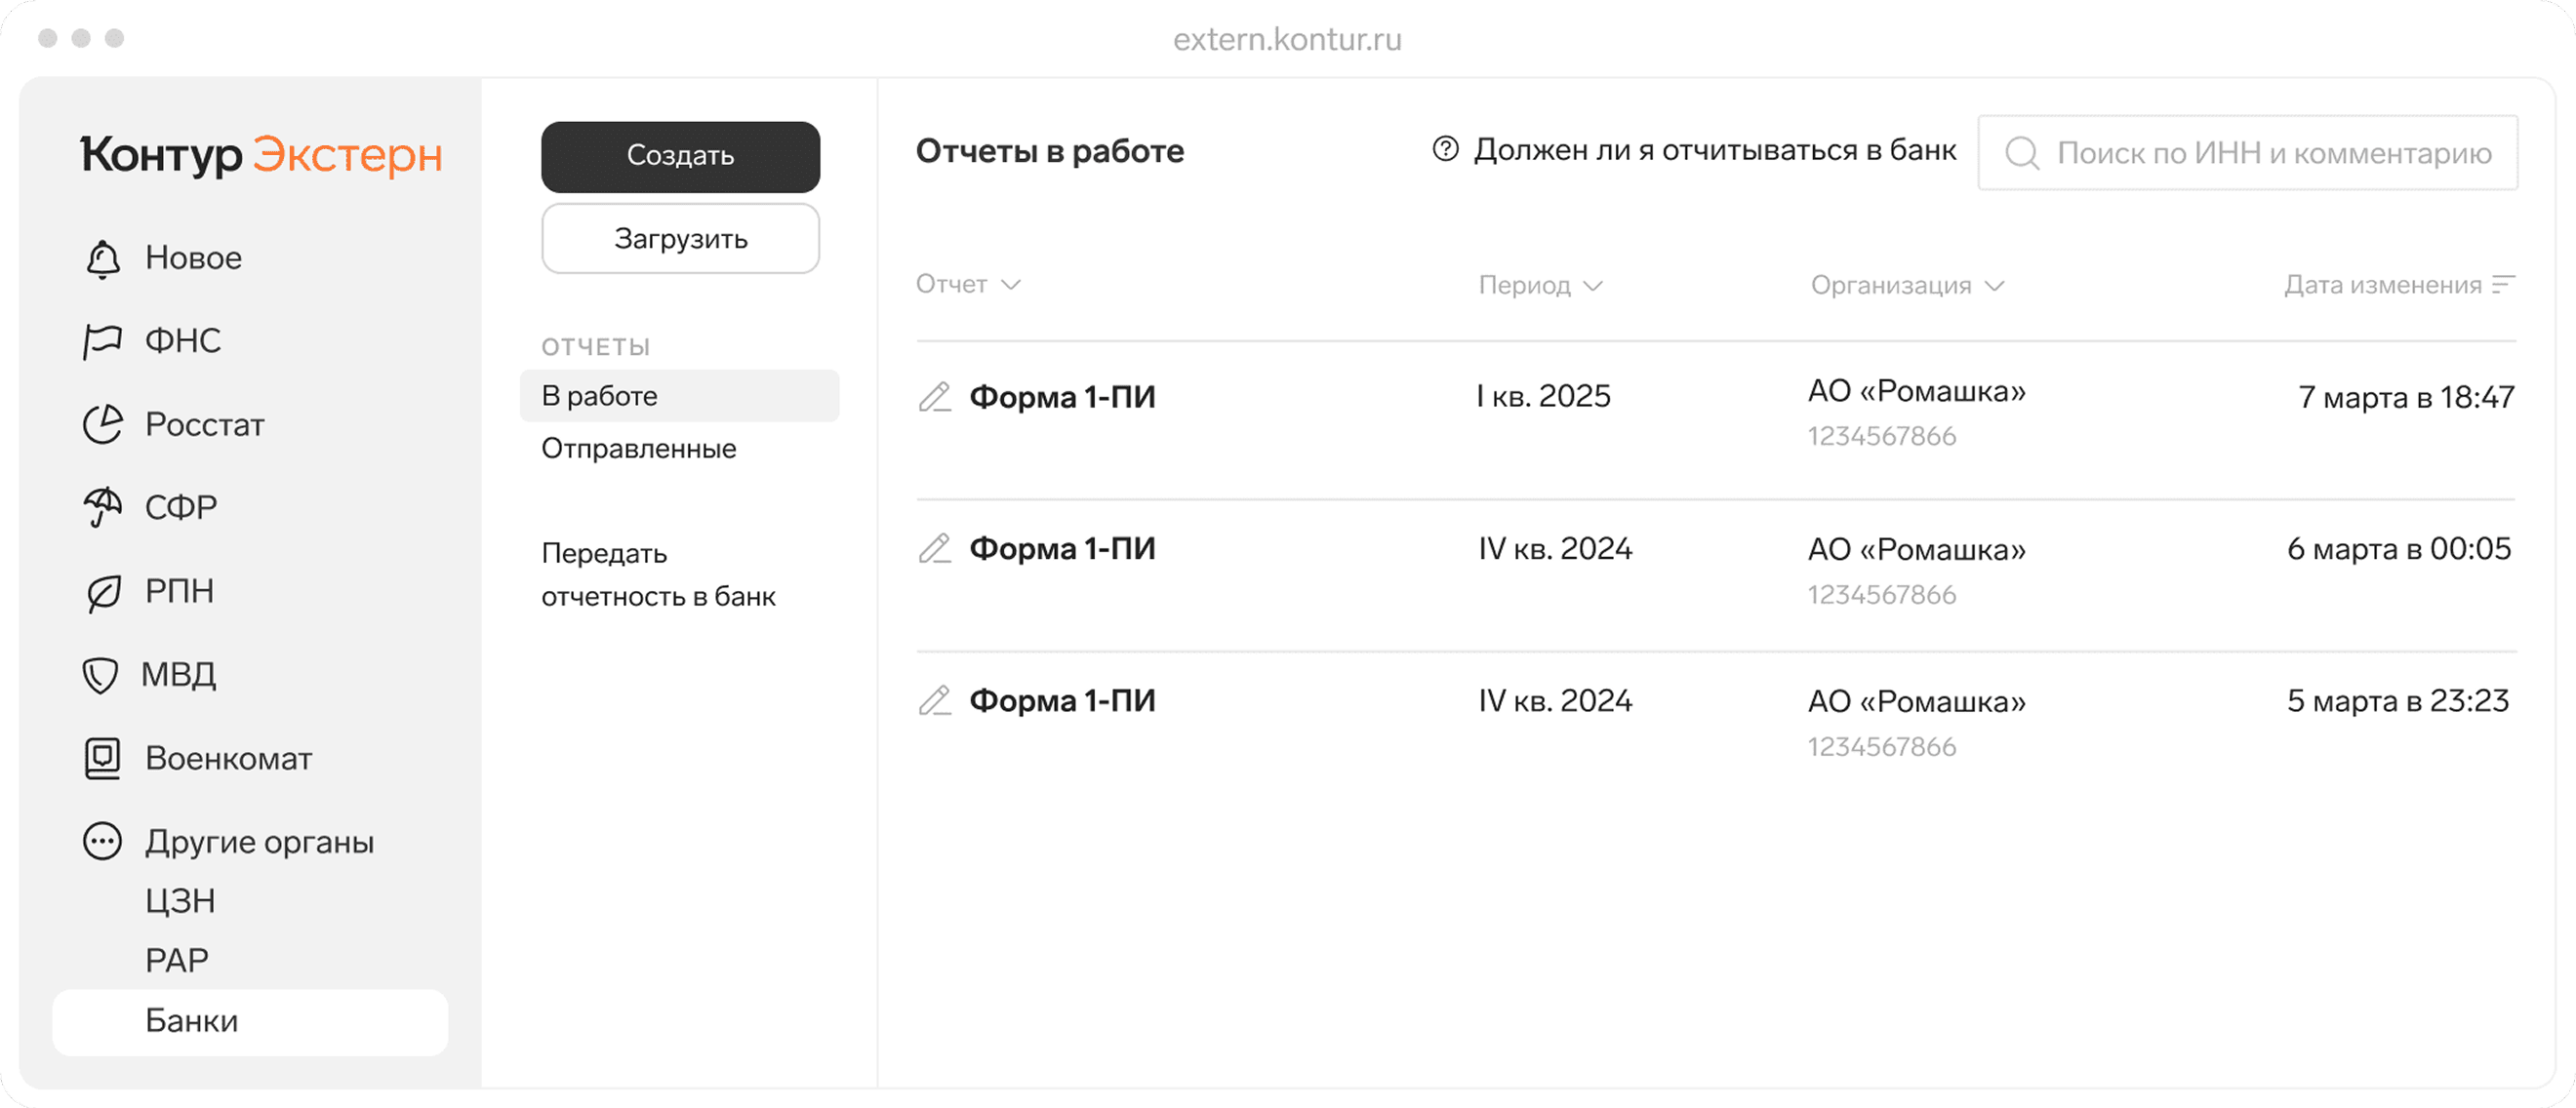Select the Отправленные reports tab
This screenshot has height=1108, width=2576.
coord(638,449)
